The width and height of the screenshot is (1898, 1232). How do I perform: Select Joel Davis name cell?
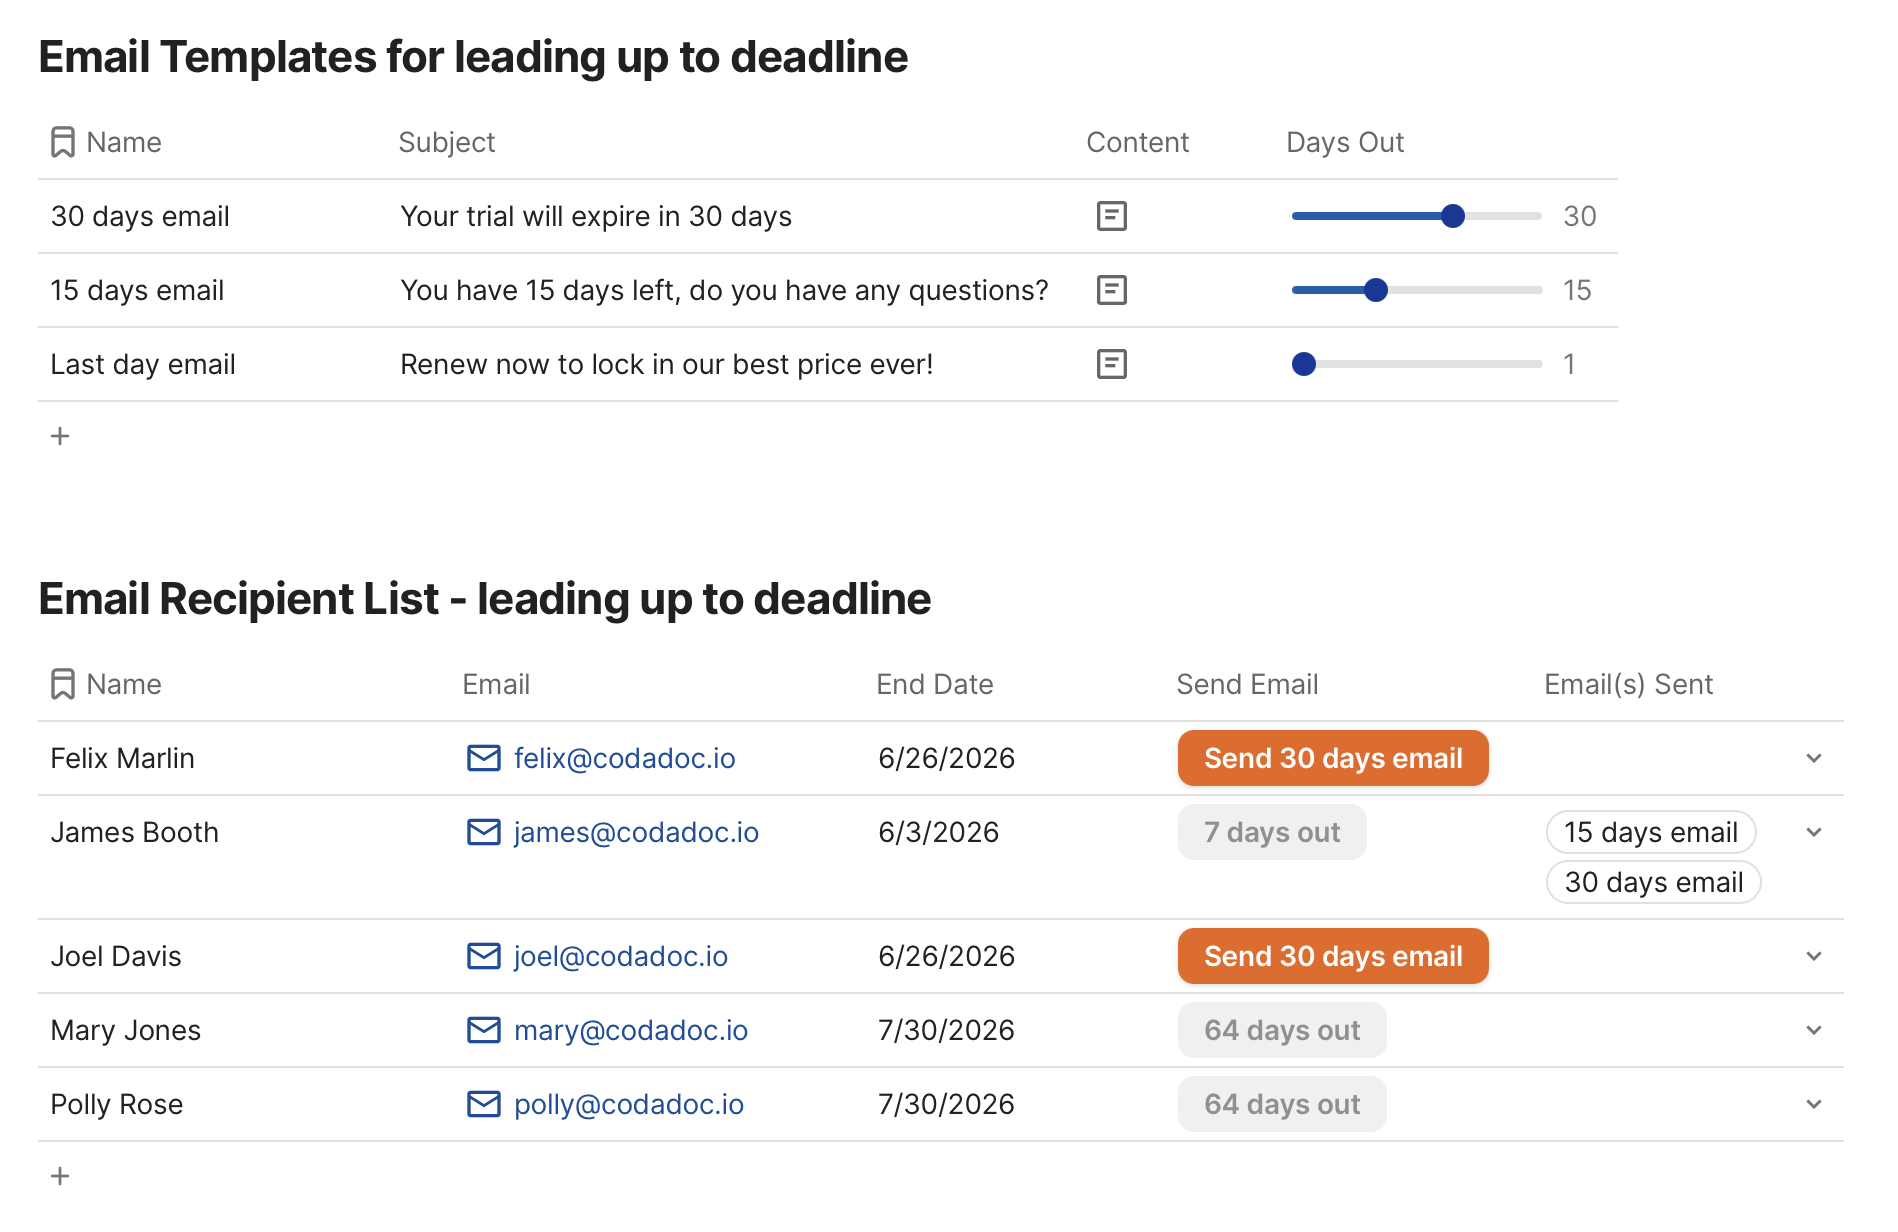click(x=116, y=956)
